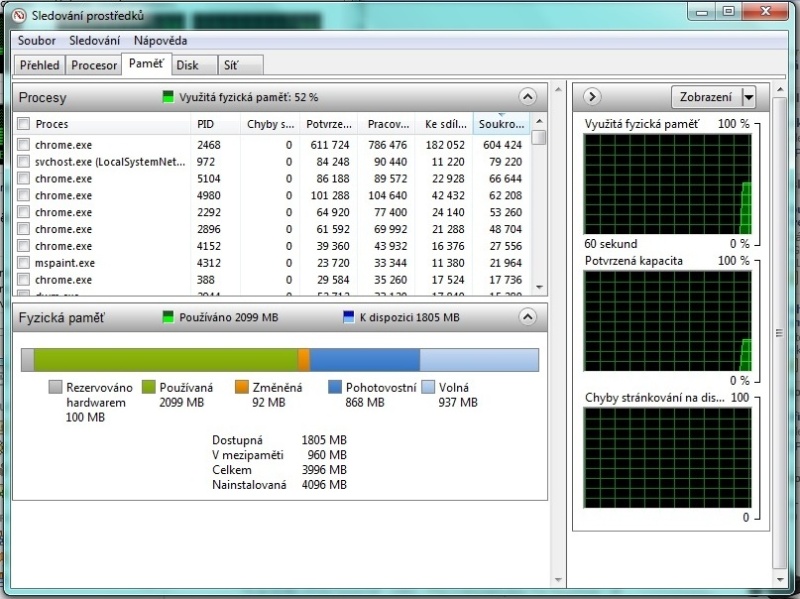
Task: Sort by the Potvrze... column header
Action: [x=329, y=124]
